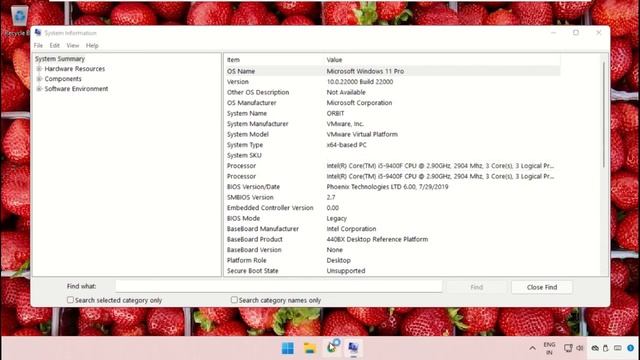Click the Find button
Screen dimensions: 640x360
(476, 287)
